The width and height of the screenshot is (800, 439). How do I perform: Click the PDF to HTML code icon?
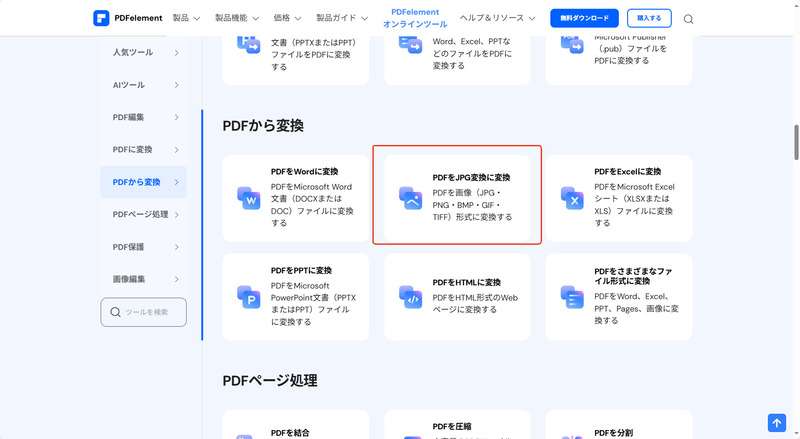411,297
